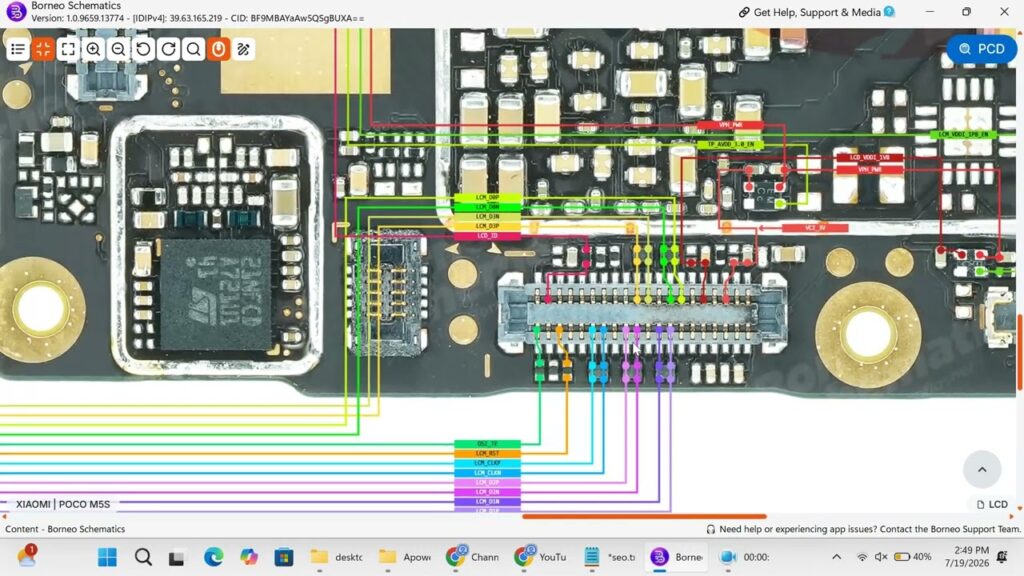Toggle the orange mouse-scroll mode button
This screenshot has width=1024, height=576.
[219, 49]
